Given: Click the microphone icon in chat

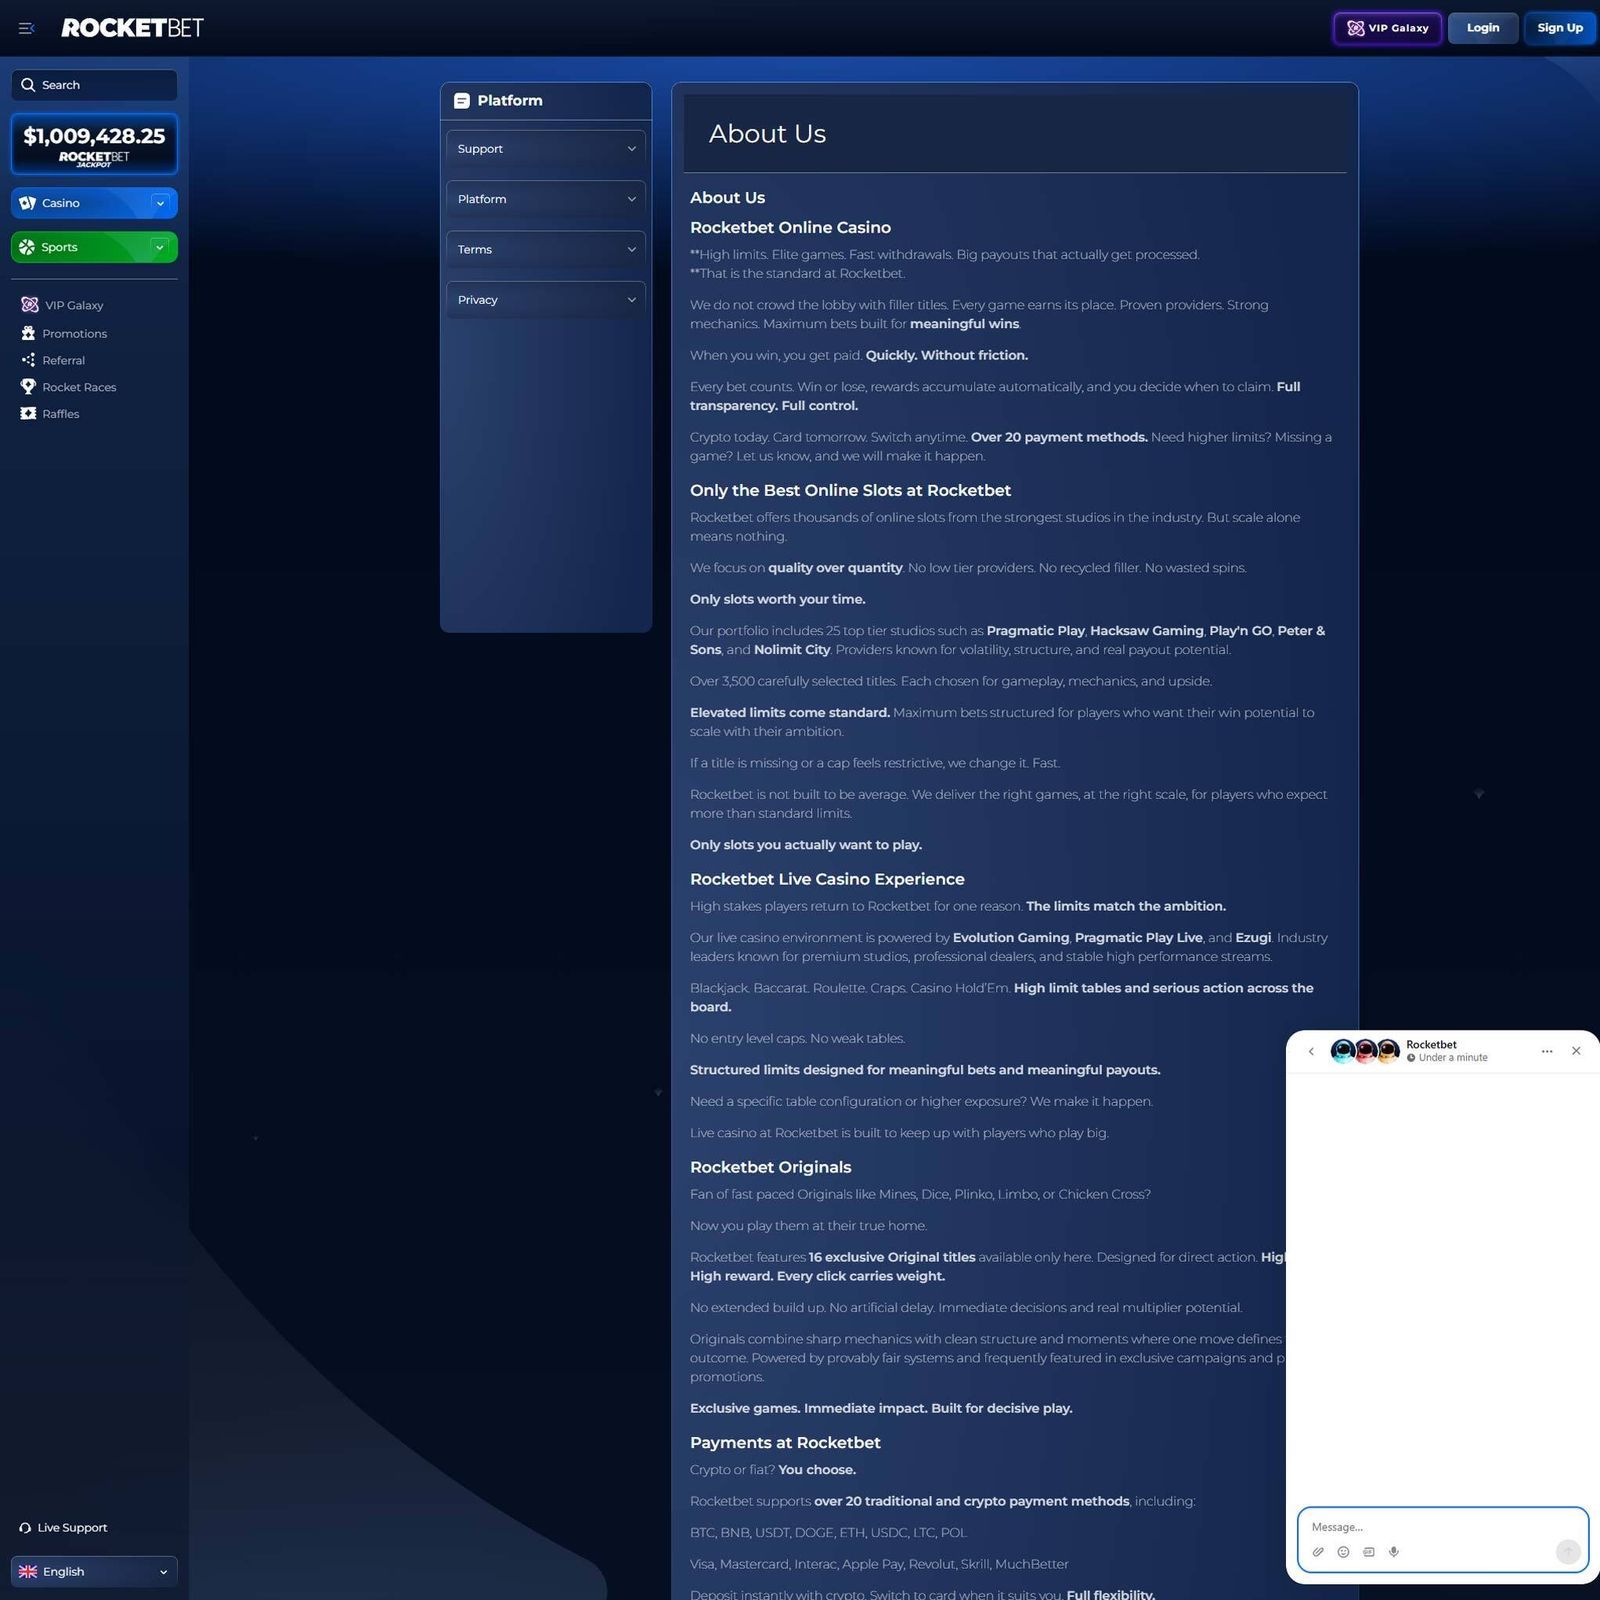Looking at the screenshot, I should coord(1393,1552).
